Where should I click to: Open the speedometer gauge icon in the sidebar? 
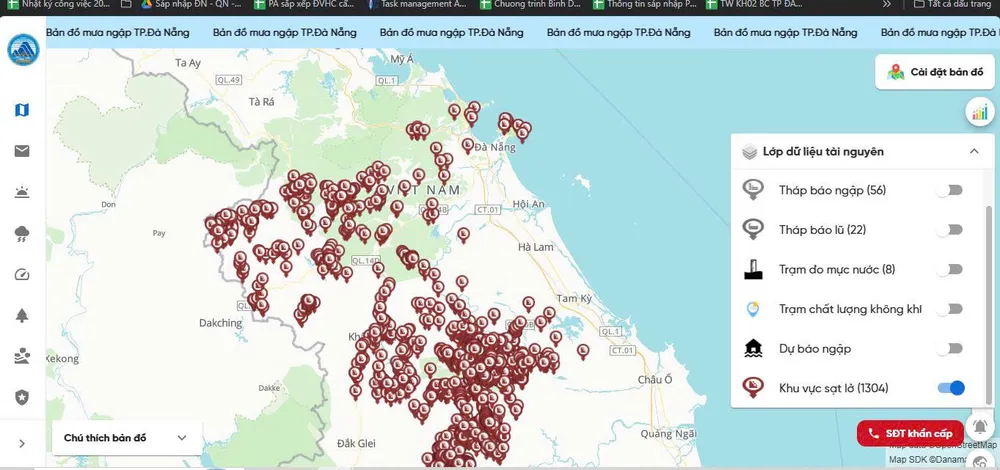22,275
